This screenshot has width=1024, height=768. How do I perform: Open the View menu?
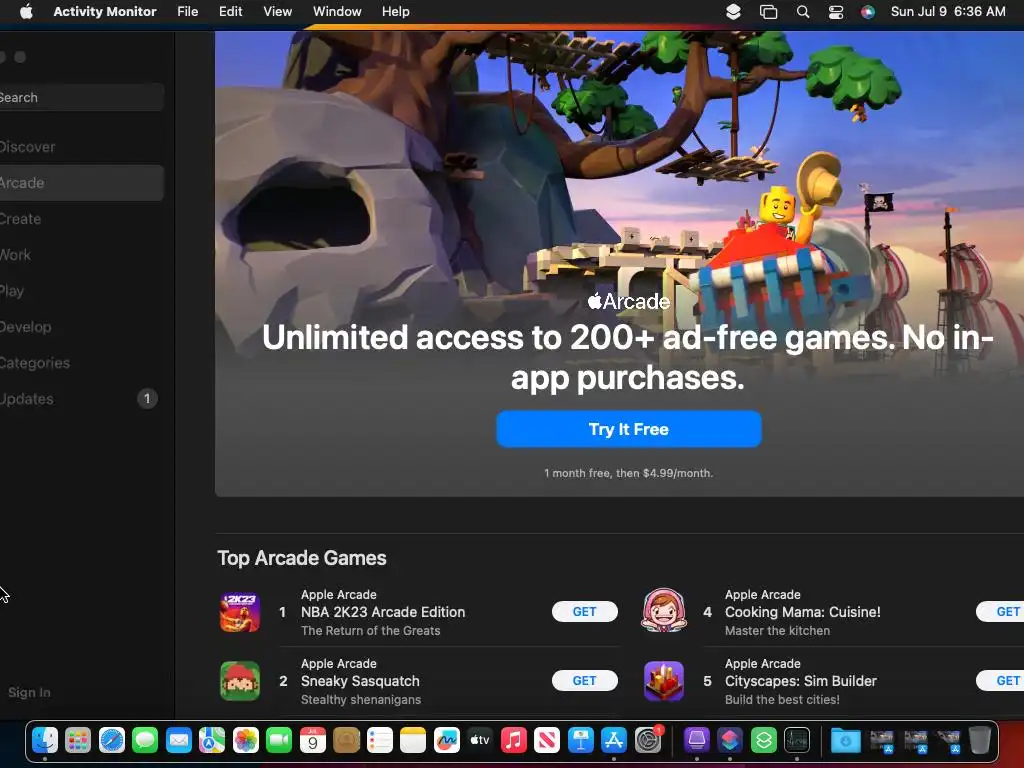coord(278,11)
